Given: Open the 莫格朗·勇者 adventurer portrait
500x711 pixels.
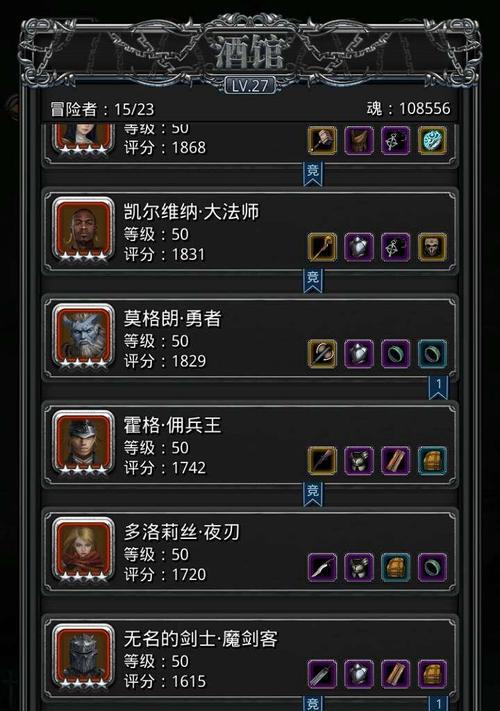Looking at the screenshot, I should coord(83,336).
